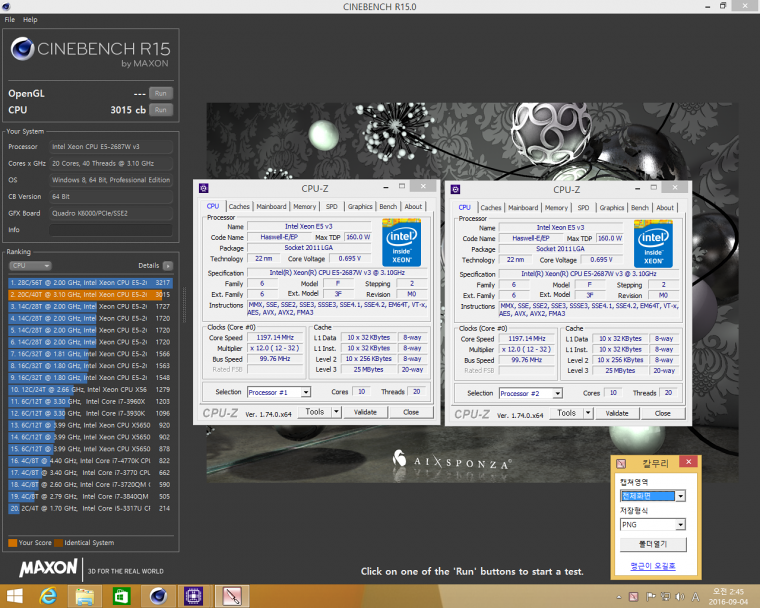Open Processor #1 selection dropdown
This screenshot has width=760, height=608.
click(x=306, y=392)
